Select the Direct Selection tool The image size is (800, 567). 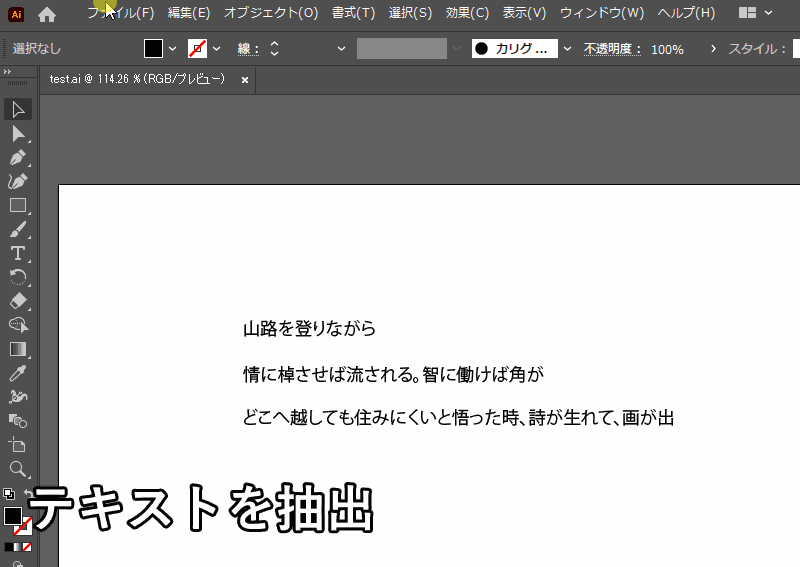[x=18, y=134]
